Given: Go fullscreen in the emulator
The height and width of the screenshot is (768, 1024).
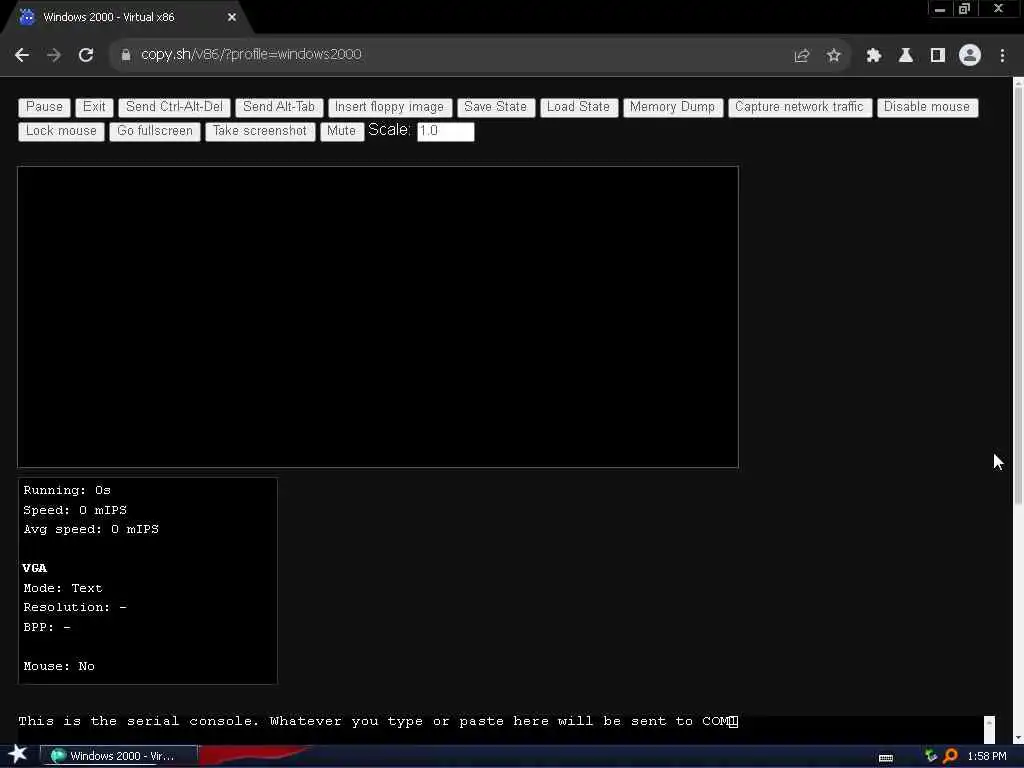Looking at the screenshot, I should click(x=155, y=131).
